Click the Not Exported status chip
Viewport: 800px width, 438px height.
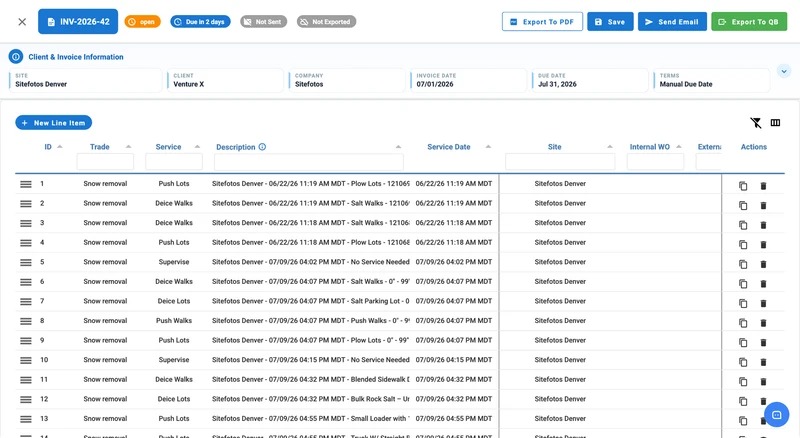point(326,21)
